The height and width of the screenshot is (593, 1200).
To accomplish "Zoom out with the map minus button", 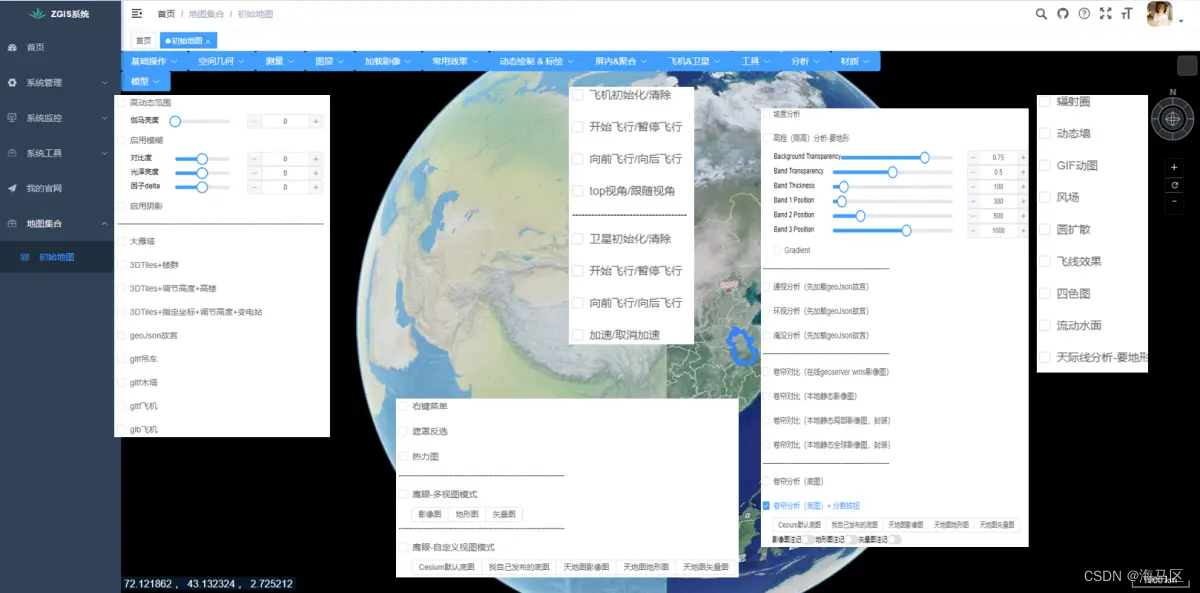I will (1174, 202).
